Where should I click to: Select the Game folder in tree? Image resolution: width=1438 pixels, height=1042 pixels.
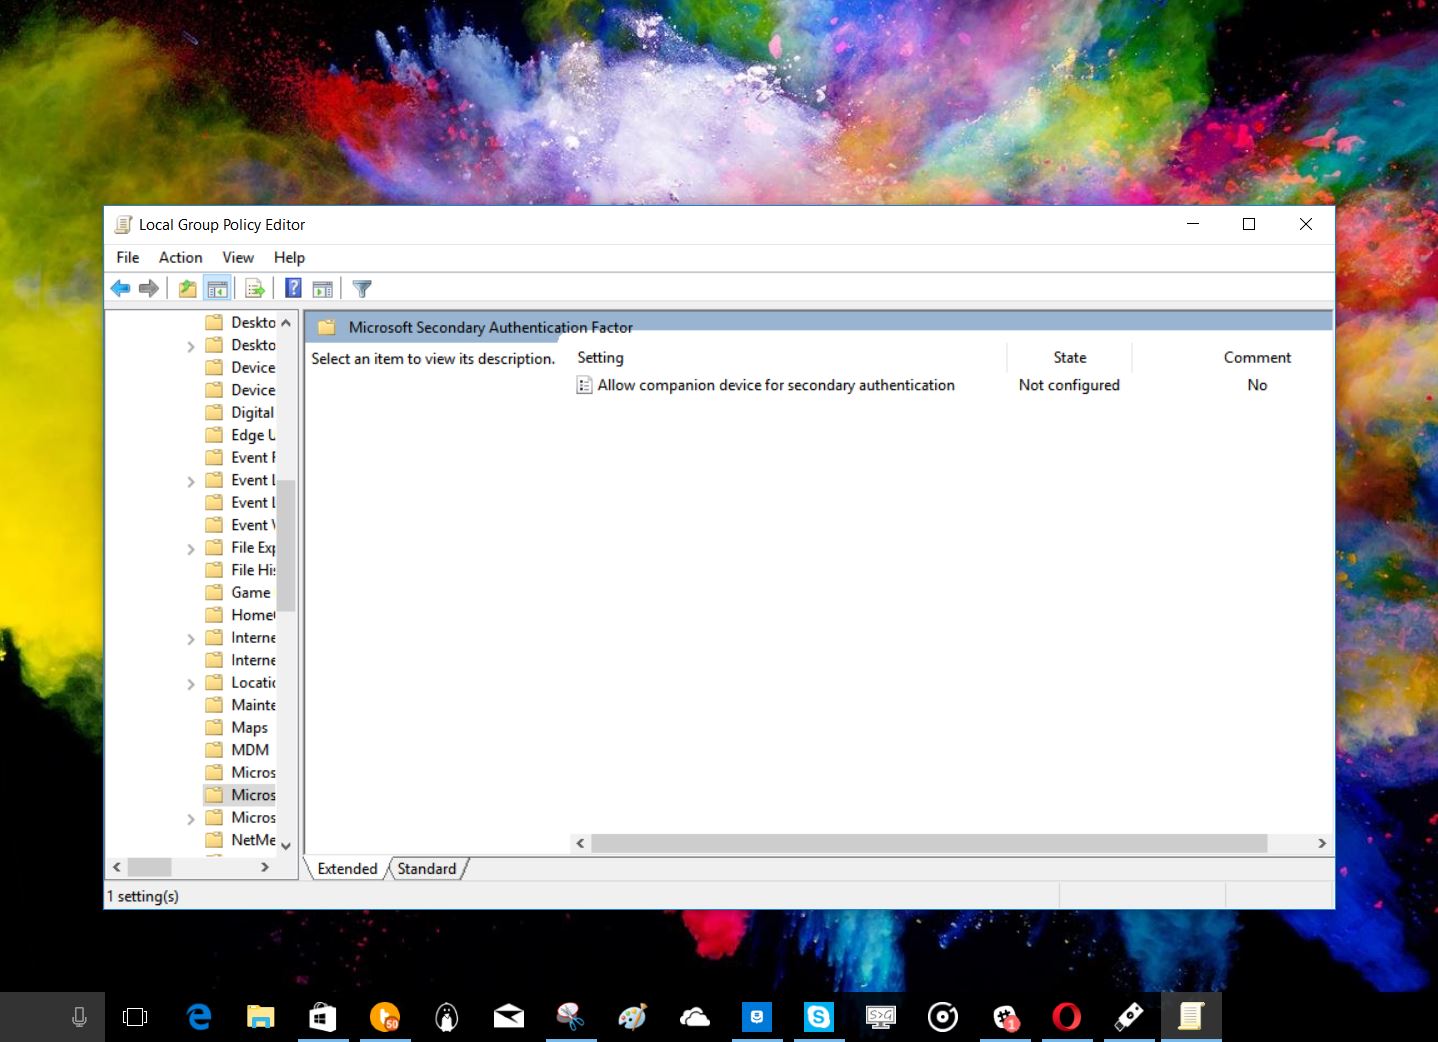[238, 592]
